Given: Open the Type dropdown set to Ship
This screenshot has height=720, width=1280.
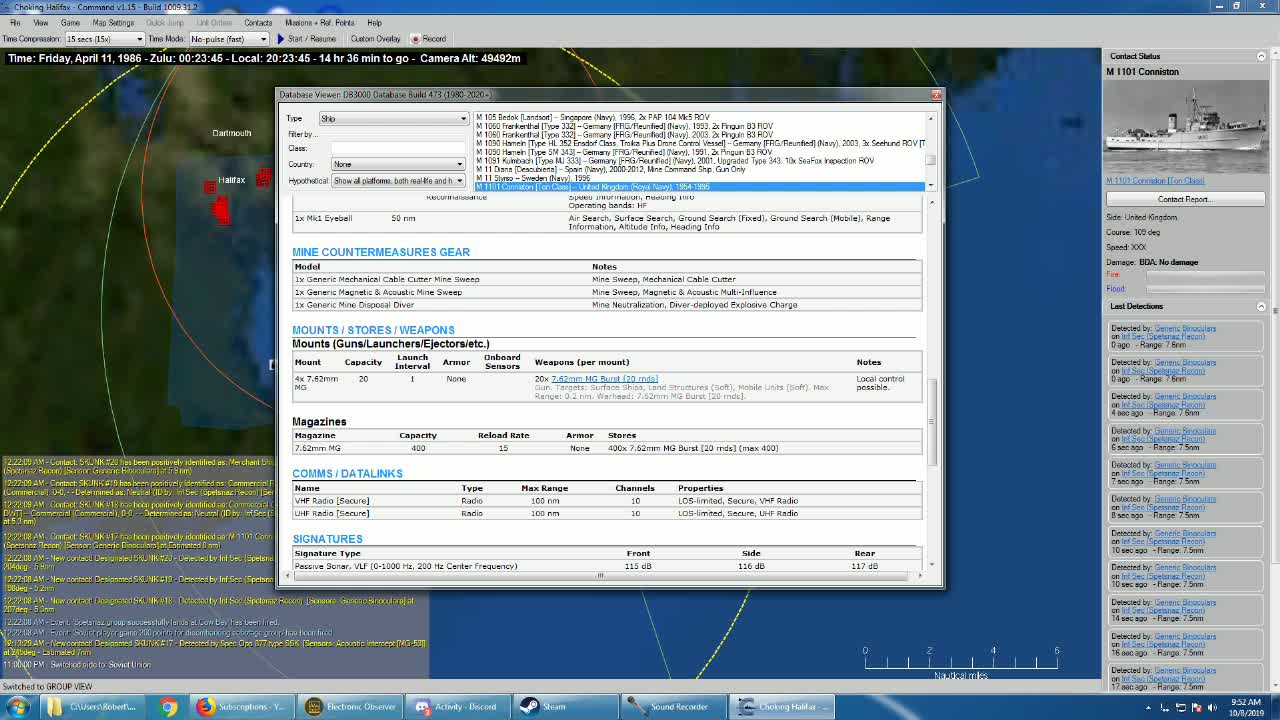Looking at the screenshot, I should (393, 118).
